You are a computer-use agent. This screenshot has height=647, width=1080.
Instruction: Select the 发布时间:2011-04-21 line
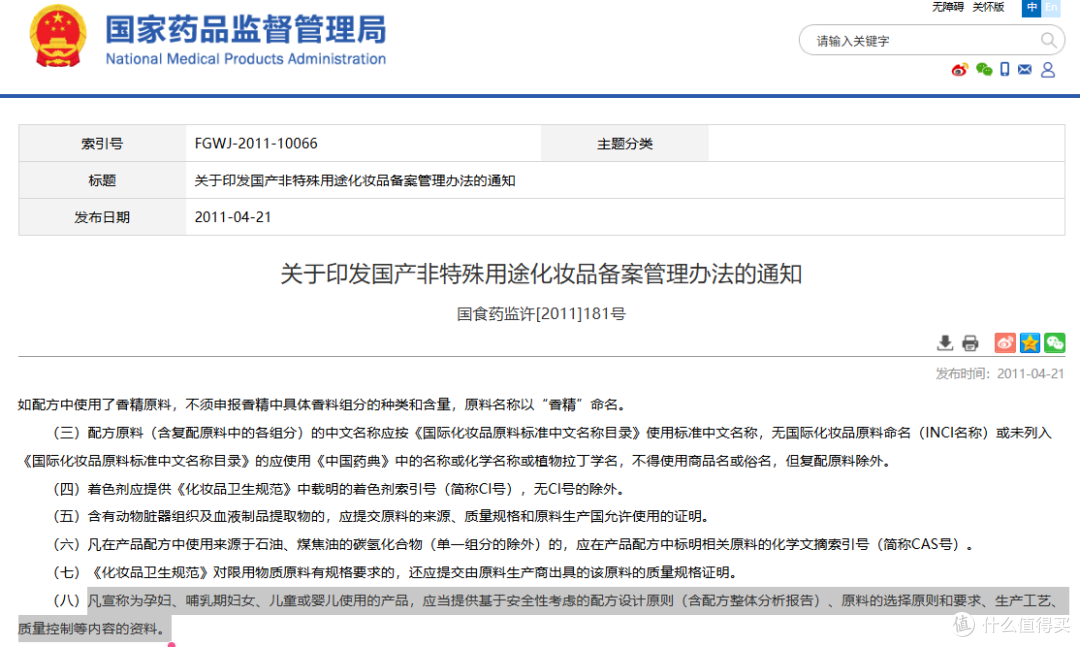pyautogui.click(x=999, y=373)
